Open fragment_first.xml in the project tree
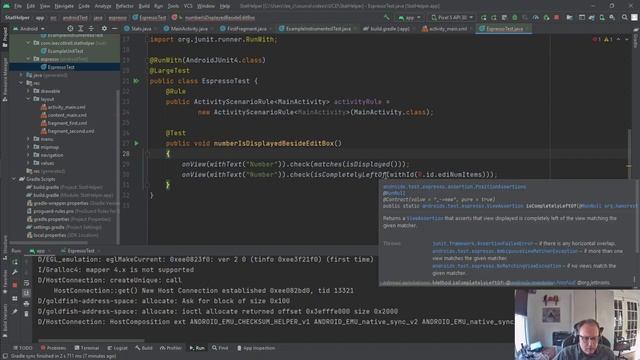 (x=67, y=123)
